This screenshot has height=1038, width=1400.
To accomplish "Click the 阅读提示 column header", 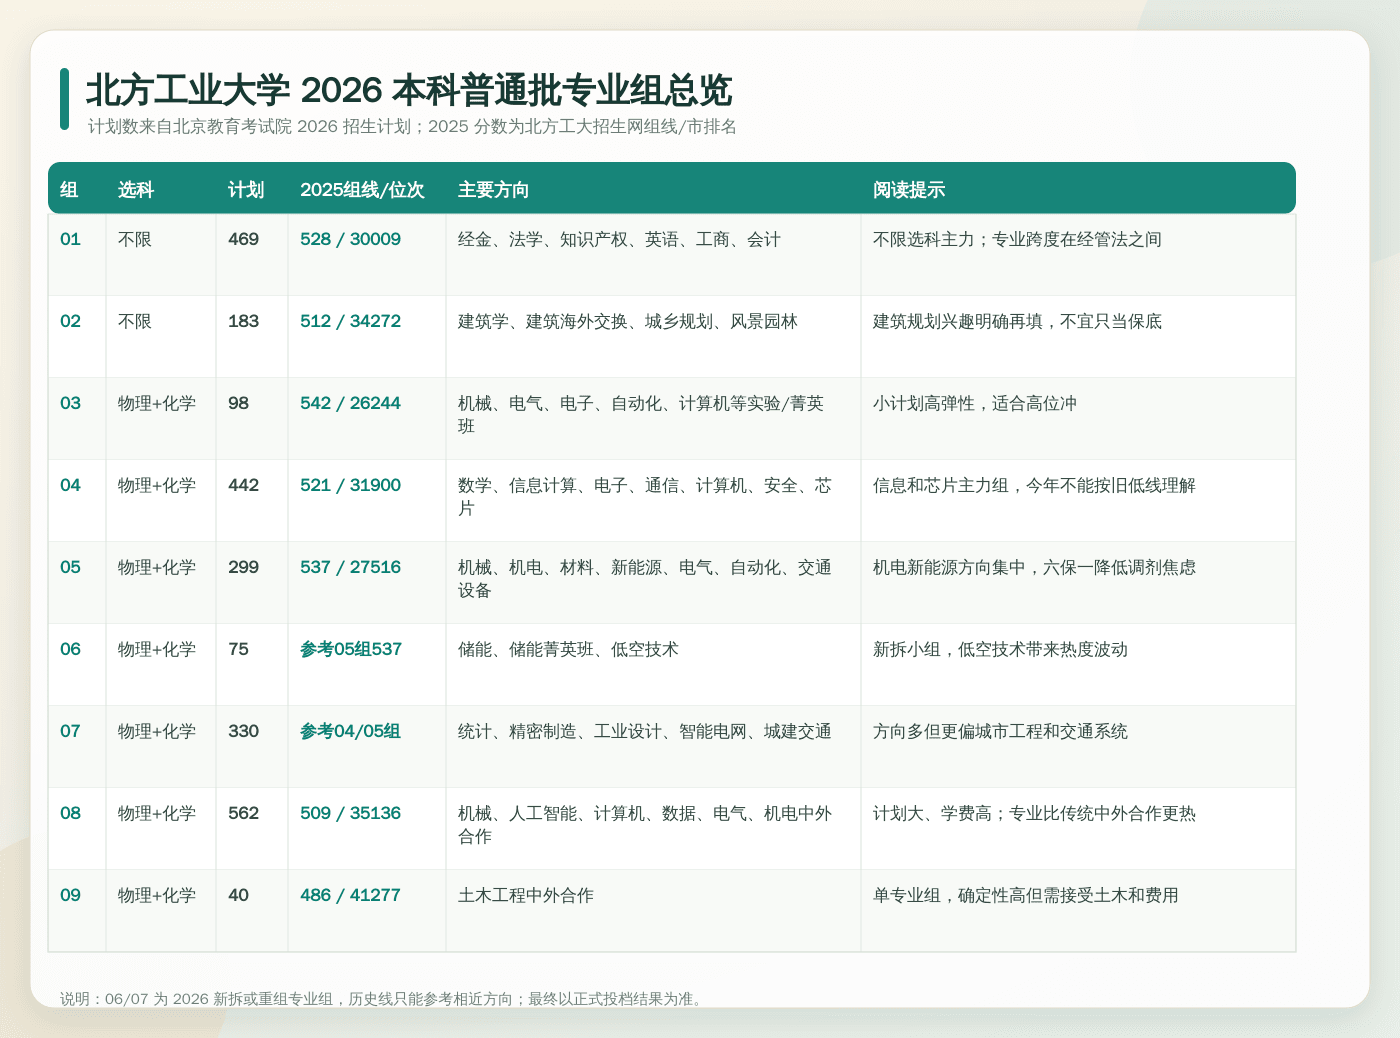I will pyautogui.click(x=909, y=190).
